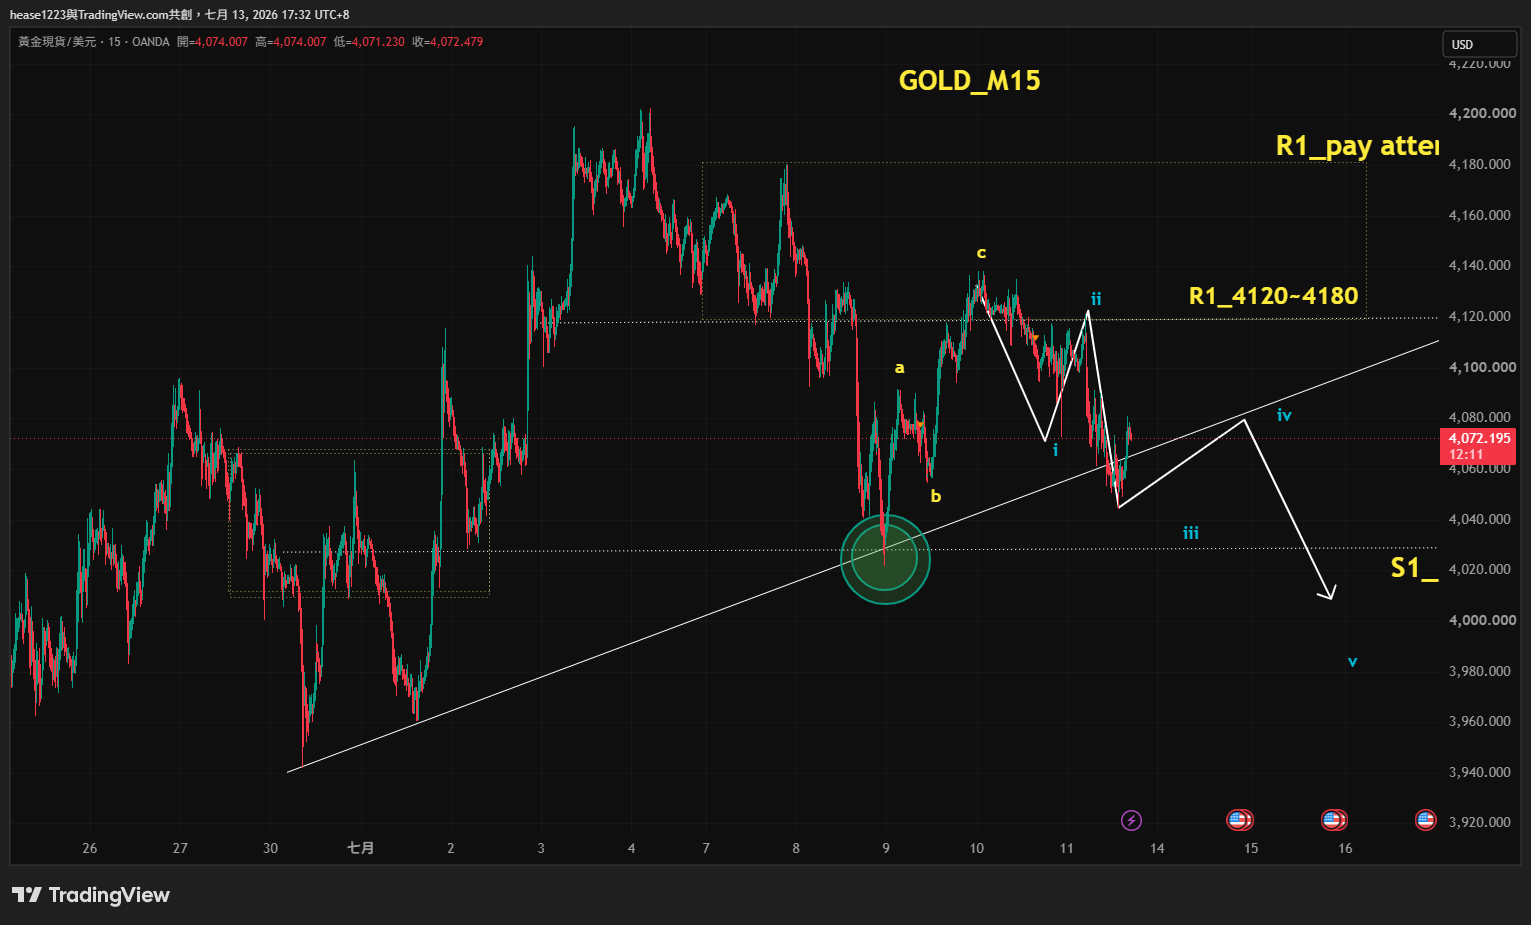Click the 4,020.000 price axis label
This screenshot has width=1531, height=925.
pyautogui.click(x=1479, y=569)
